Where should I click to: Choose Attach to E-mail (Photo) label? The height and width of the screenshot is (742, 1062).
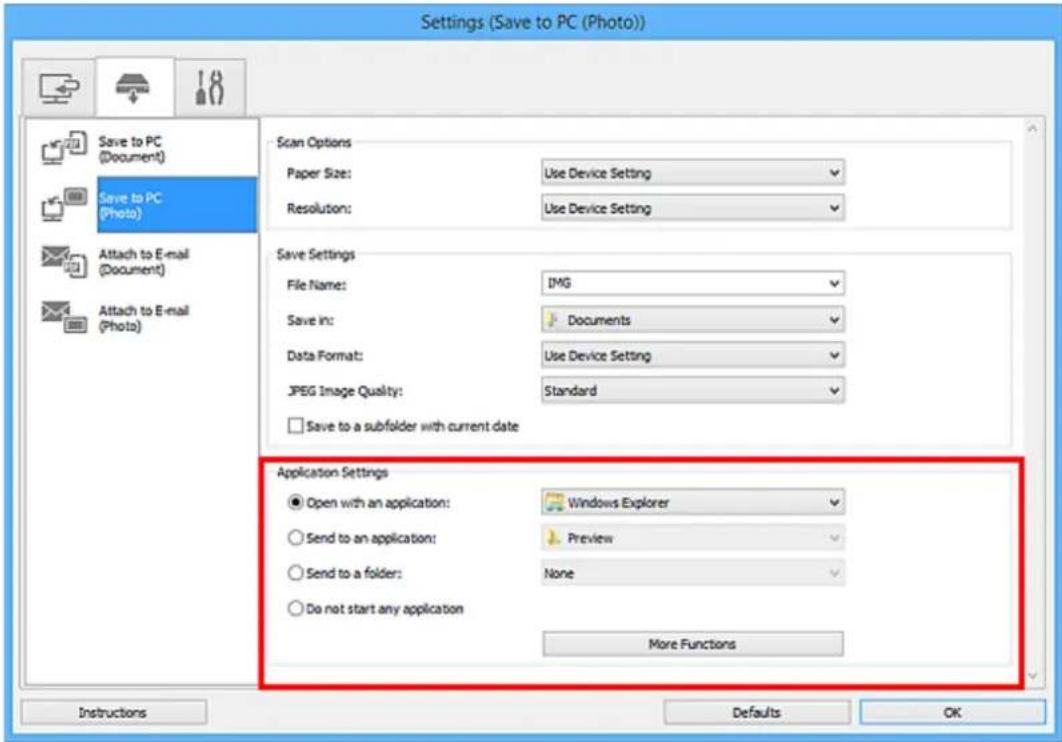pos(144,318)
